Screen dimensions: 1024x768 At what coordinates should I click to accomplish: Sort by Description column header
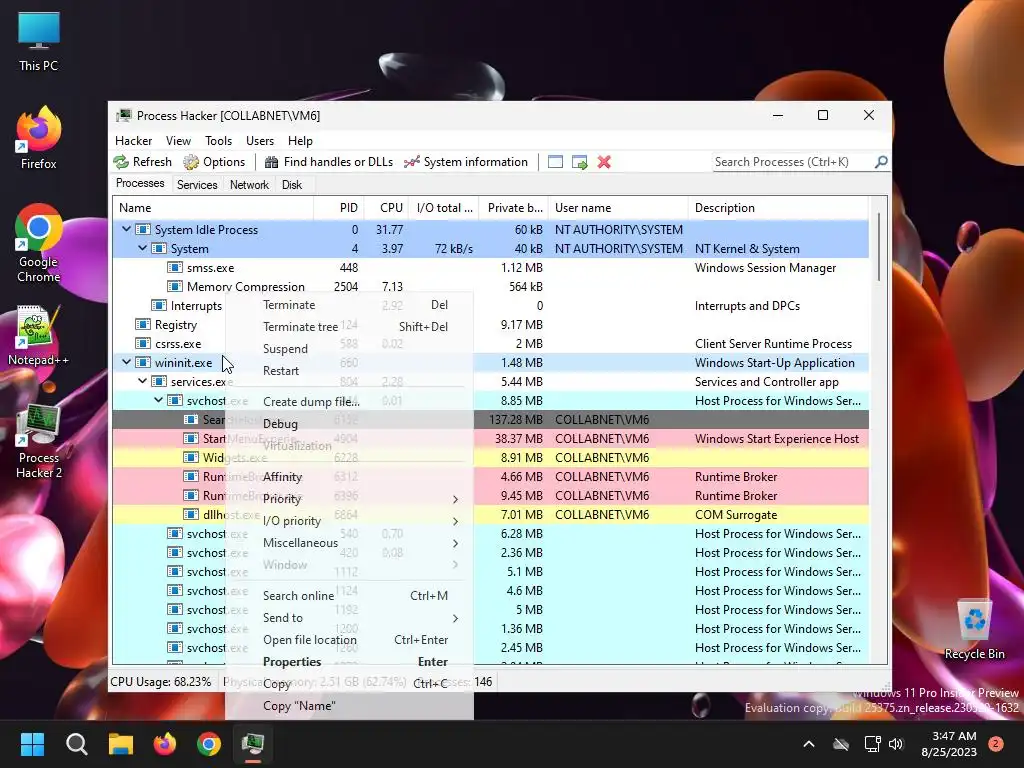pos(778,208)
